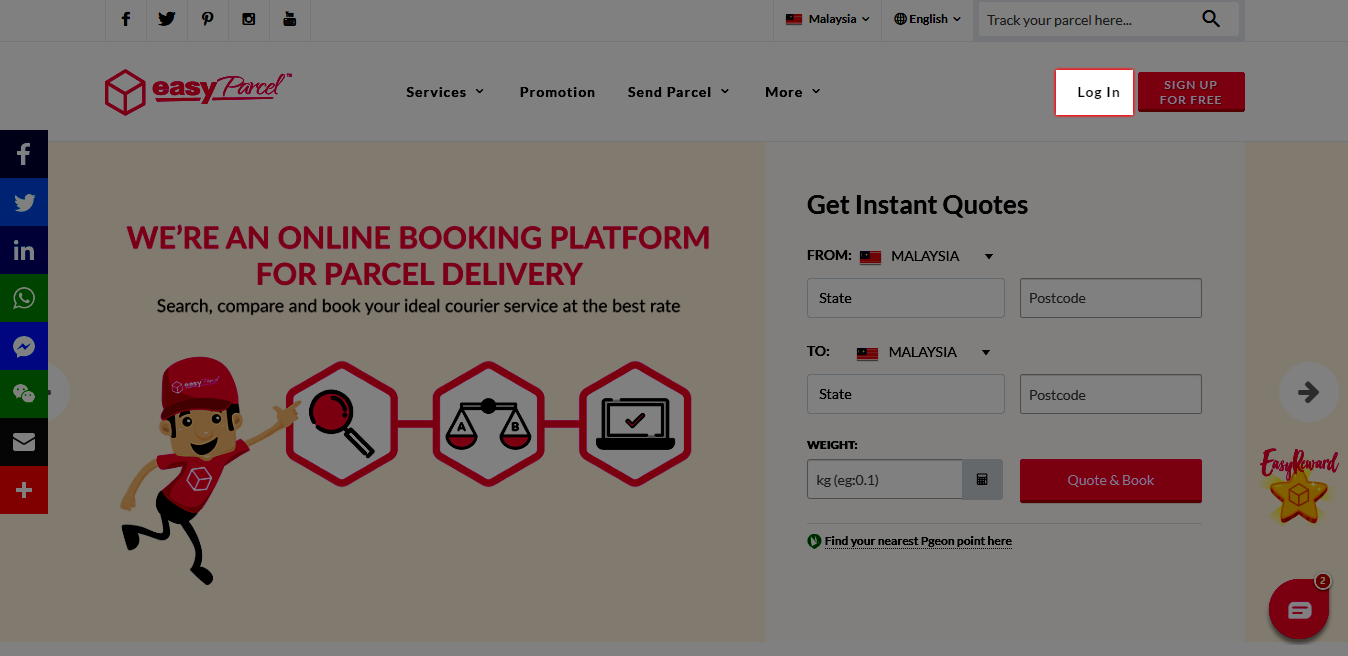The height and width of the screenshot is (656, 1348).
Task: Click the 'Get Instant Quotes' heading
Action: (917, 205)
